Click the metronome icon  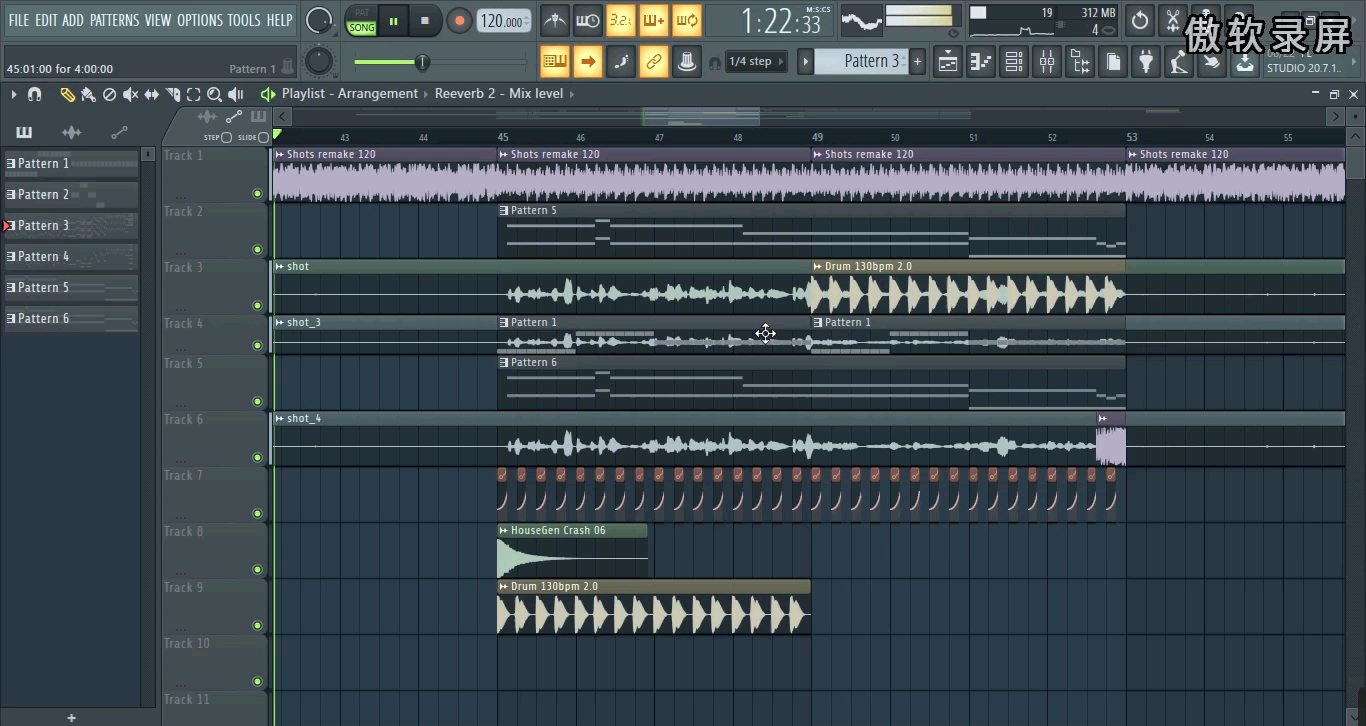pyautogui.click(x=555, y=20)
